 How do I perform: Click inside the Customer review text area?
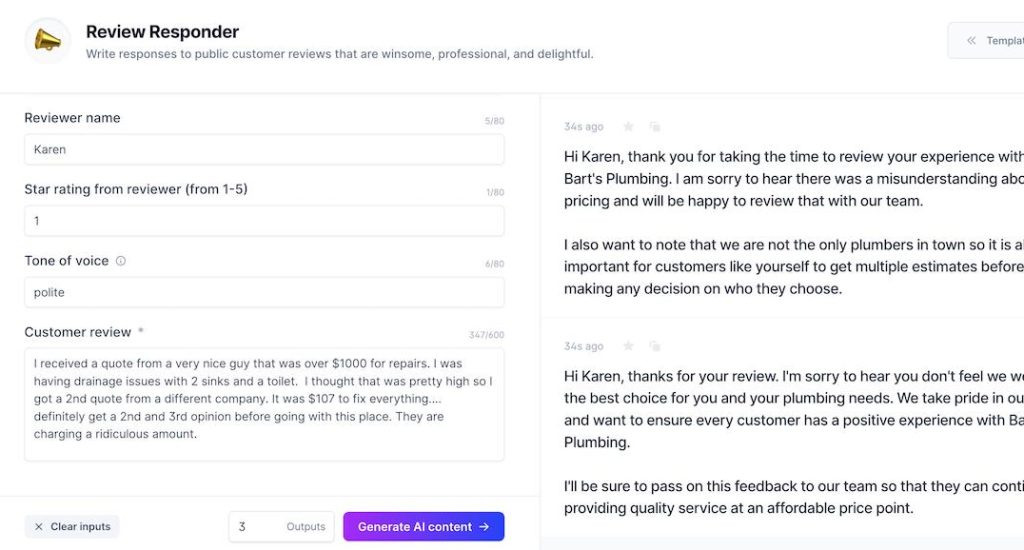pos(264,404)
